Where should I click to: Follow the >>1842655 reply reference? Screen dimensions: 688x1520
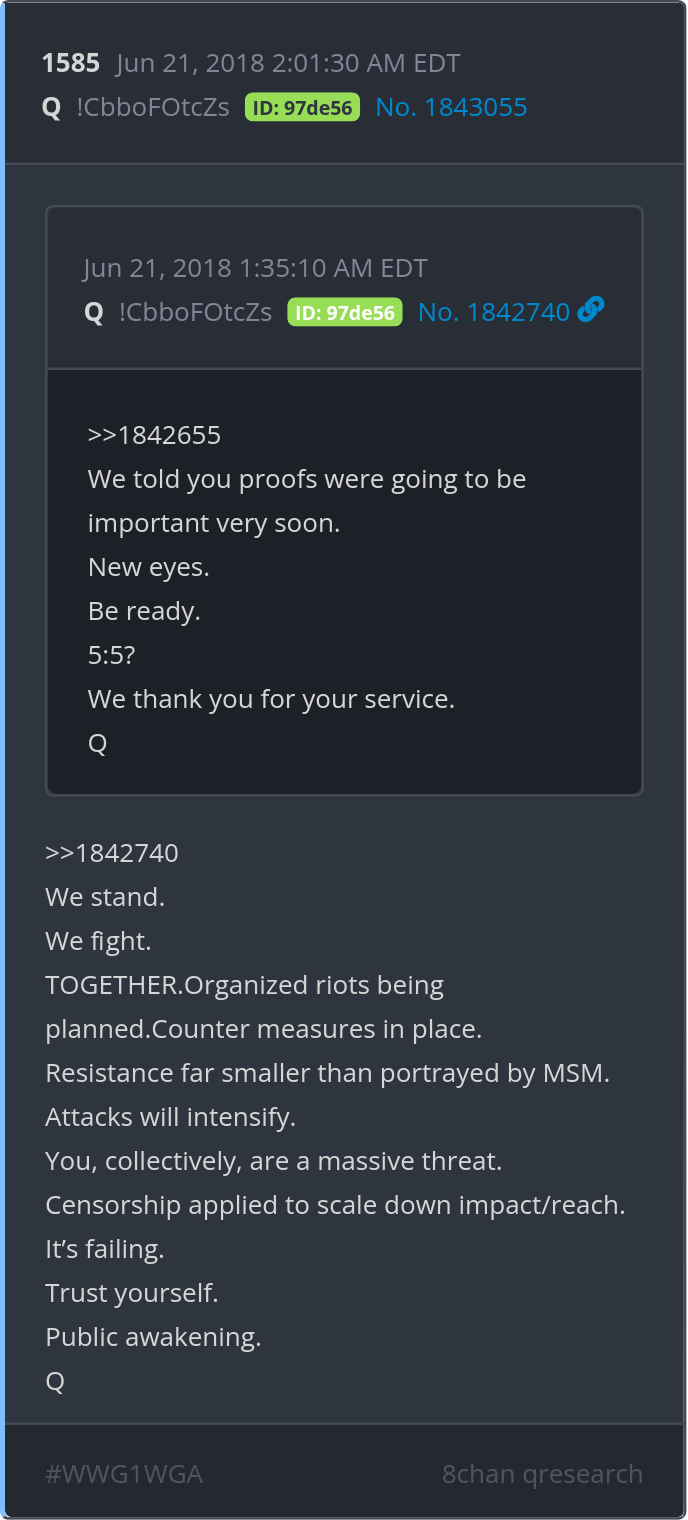[x=154, y=436]
